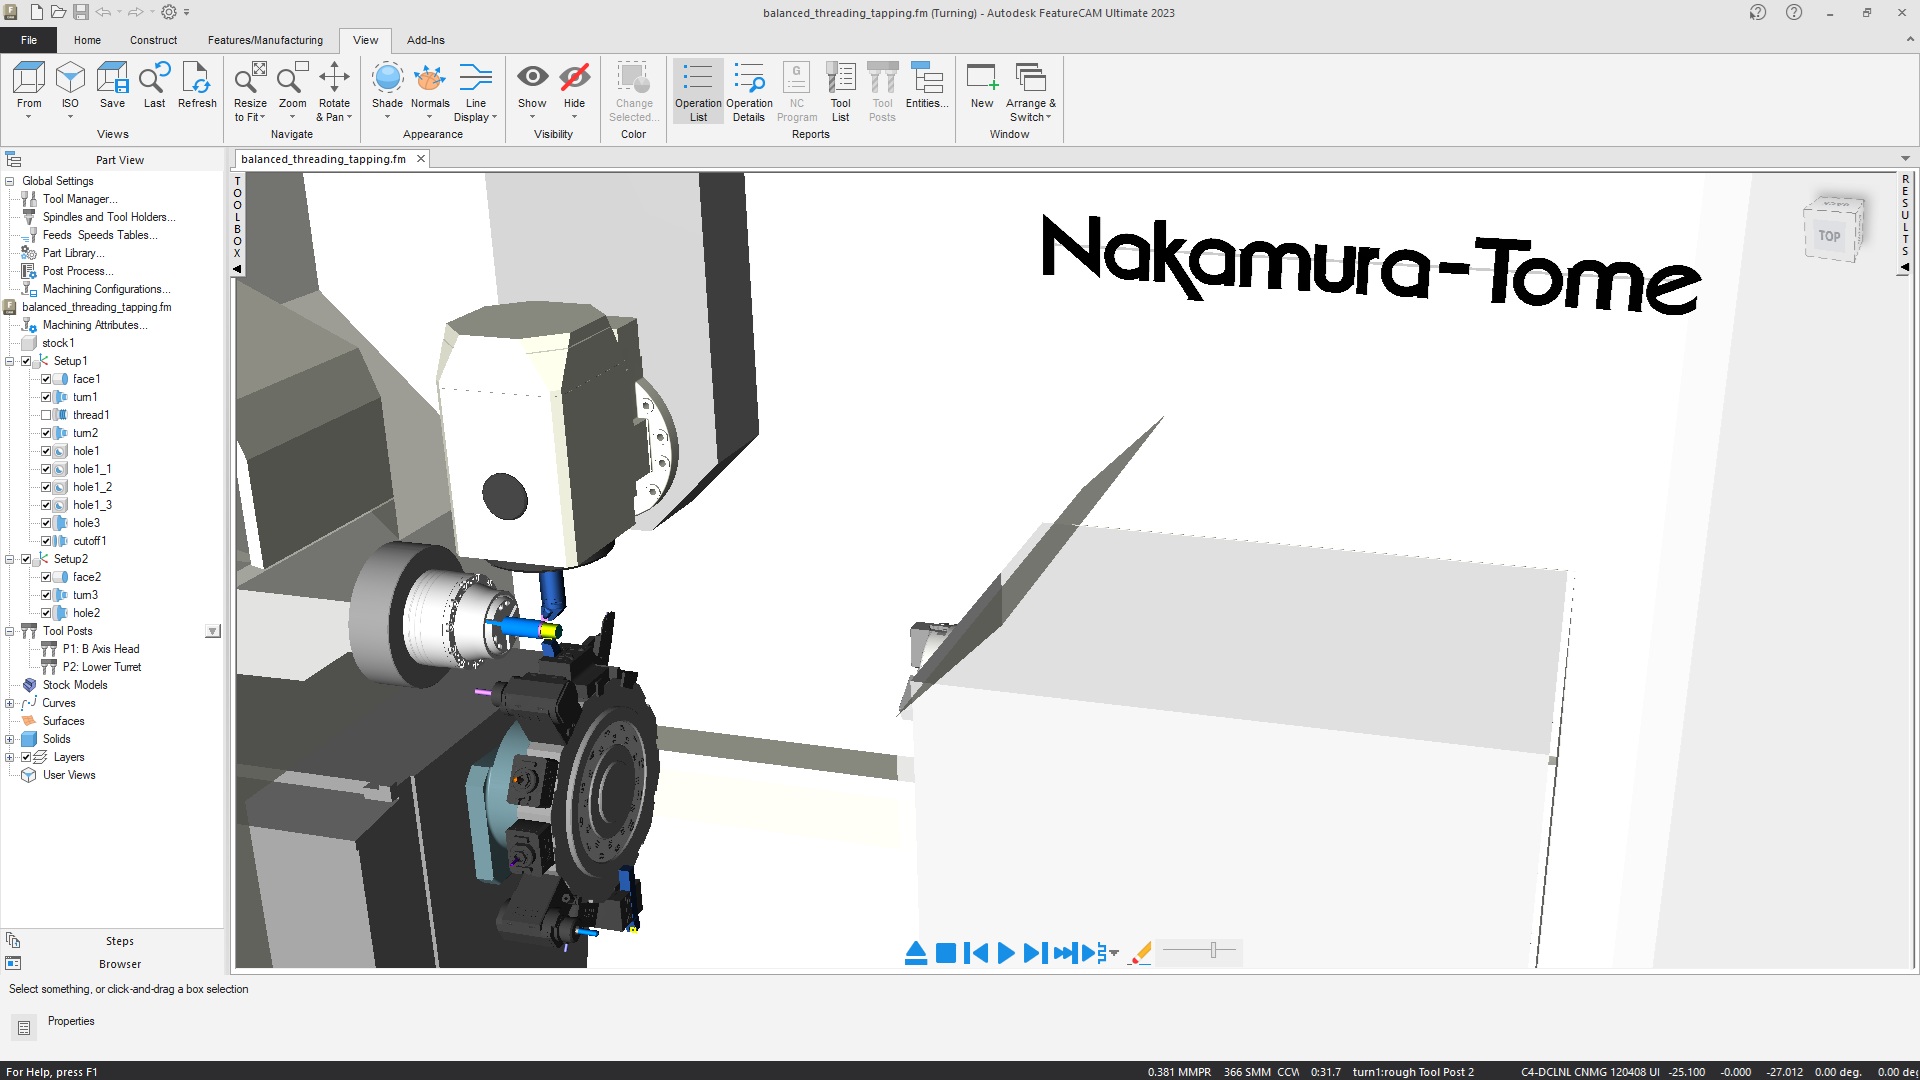The image size is (1920, 1080).
Task: Enable the thread1 feature checkbox
Action: 46,415
